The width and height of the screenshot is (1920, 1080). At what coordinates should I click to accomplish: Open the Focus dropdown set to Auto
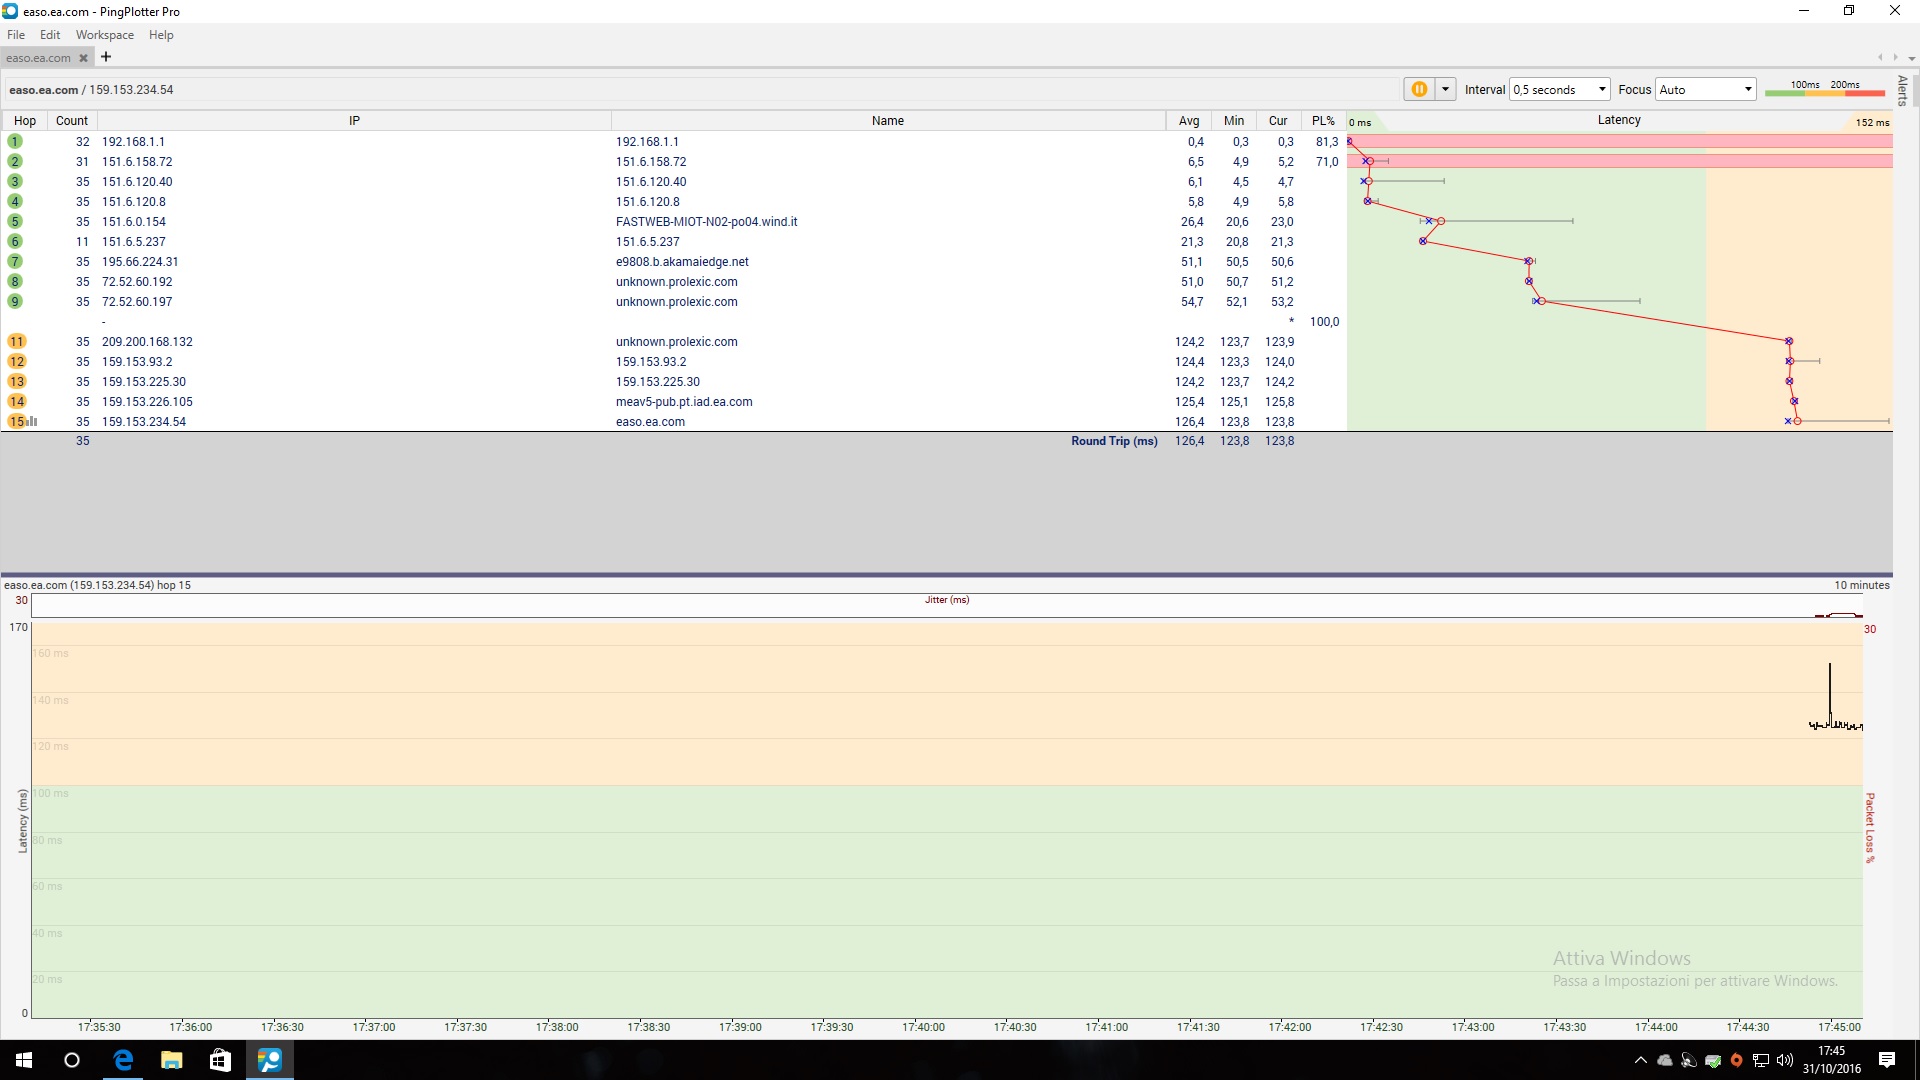1706,89
